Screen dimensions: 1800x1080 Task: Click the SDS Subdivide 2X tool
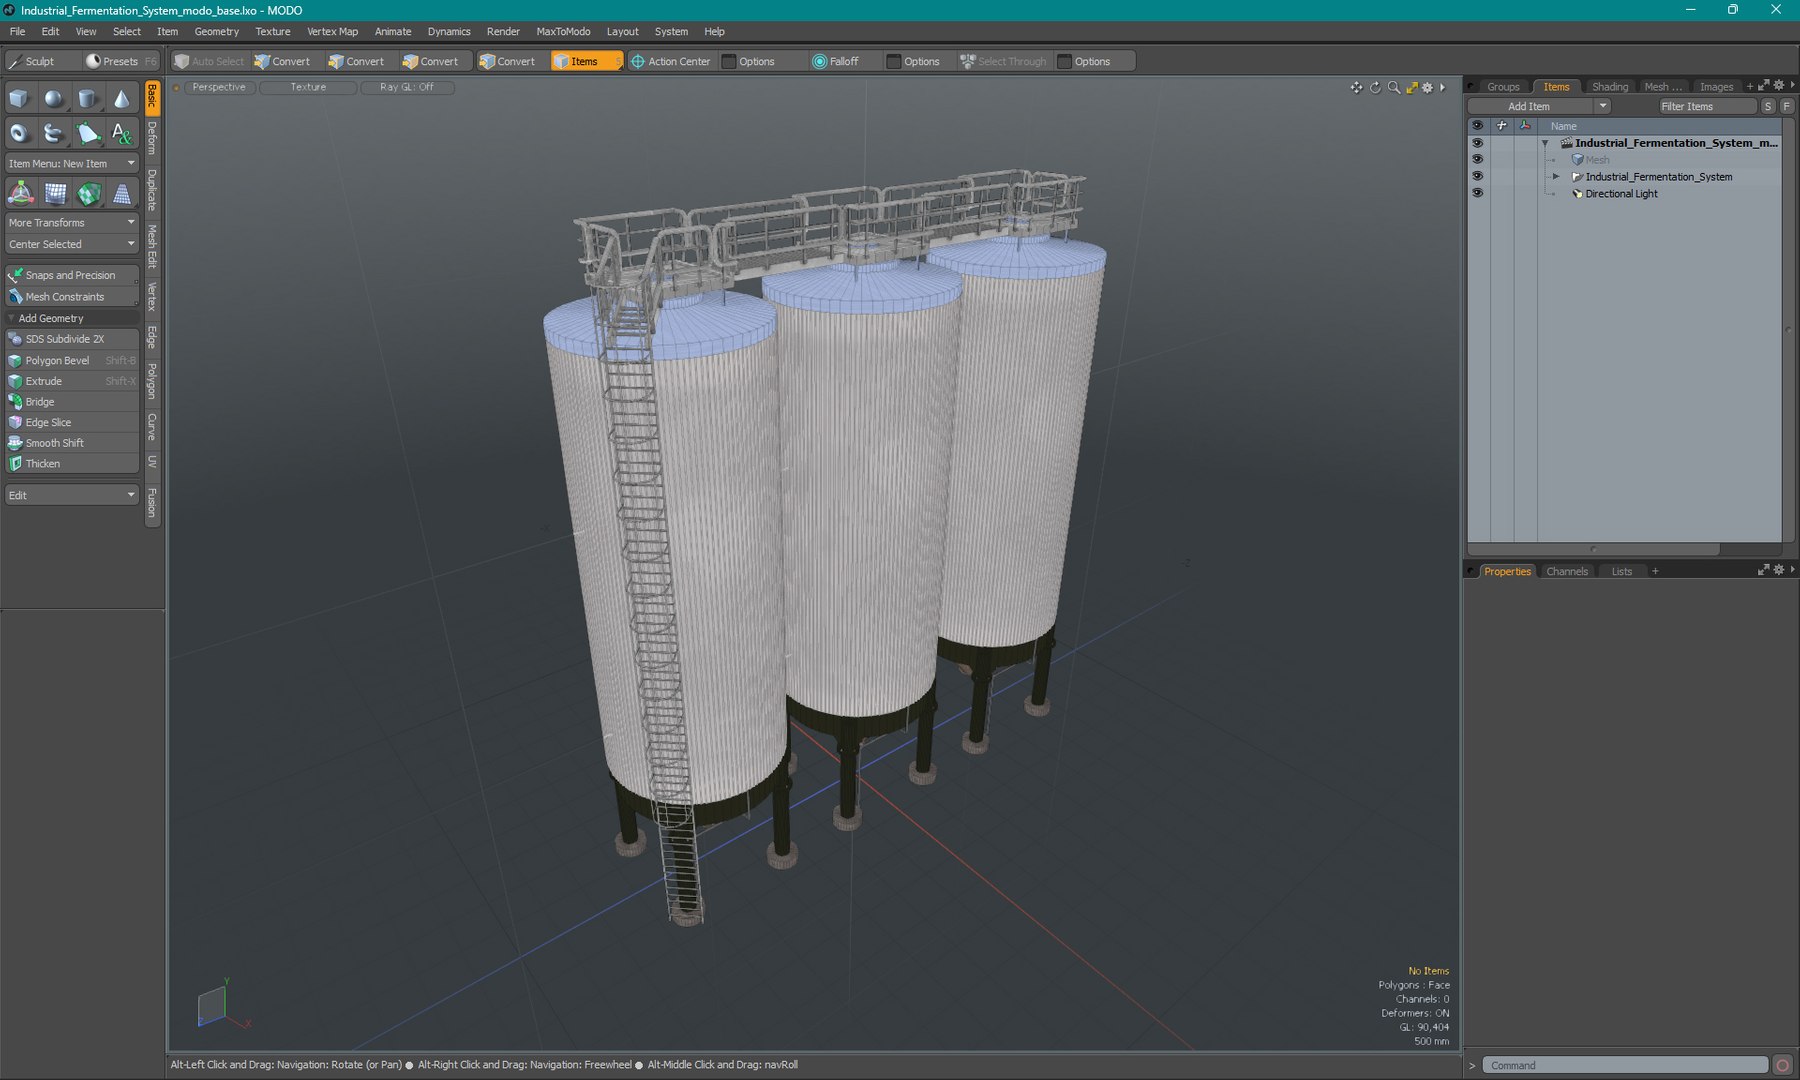(72, 339)
